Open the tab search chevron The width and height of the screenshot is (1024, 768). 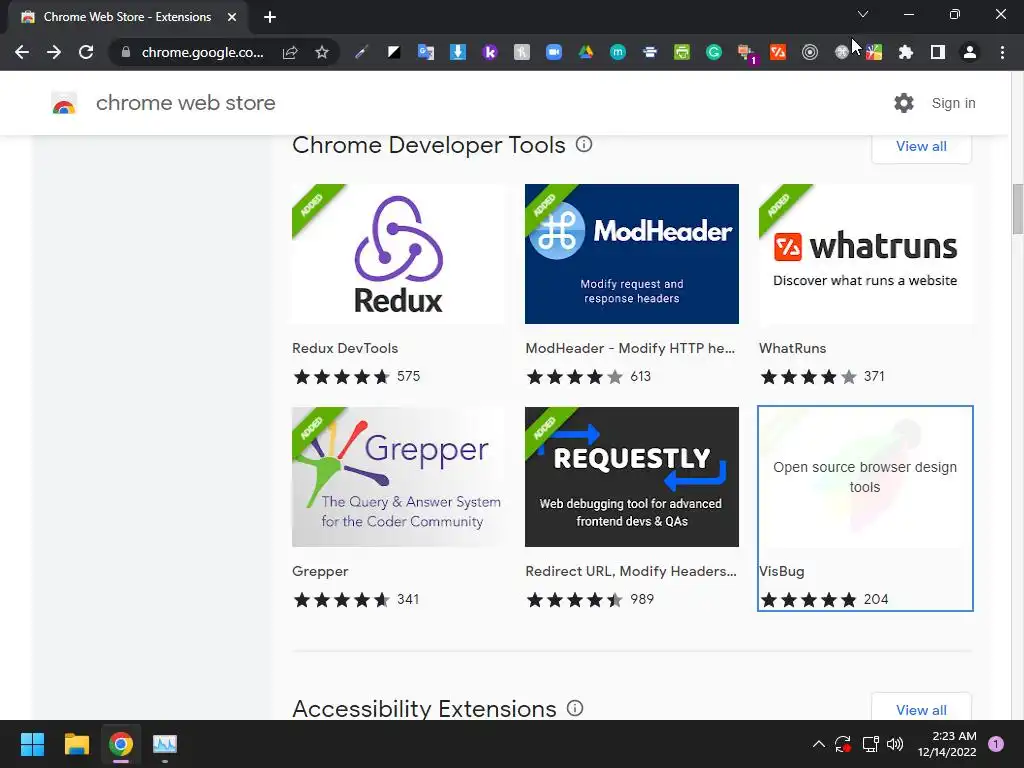click(x=863, y=14)
